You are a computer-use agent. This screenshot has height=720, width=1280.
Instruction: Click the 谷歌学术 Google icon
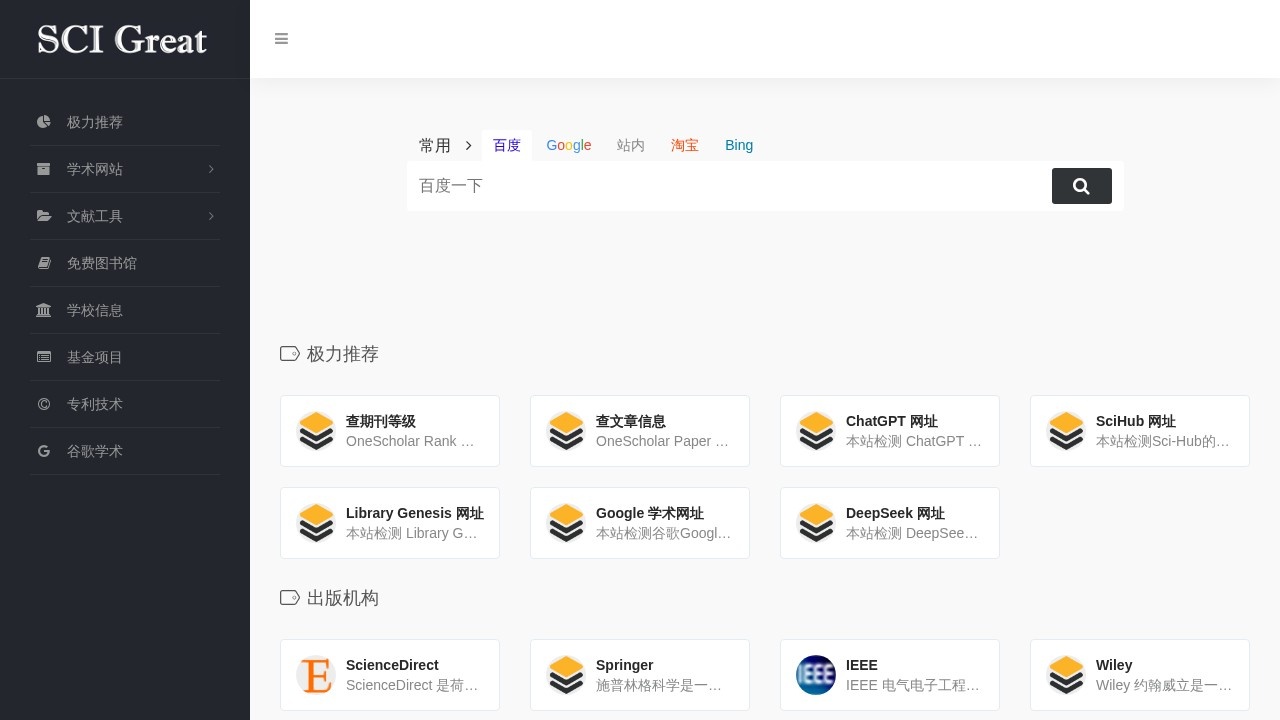pyautogui.click(x=44, y=451)
